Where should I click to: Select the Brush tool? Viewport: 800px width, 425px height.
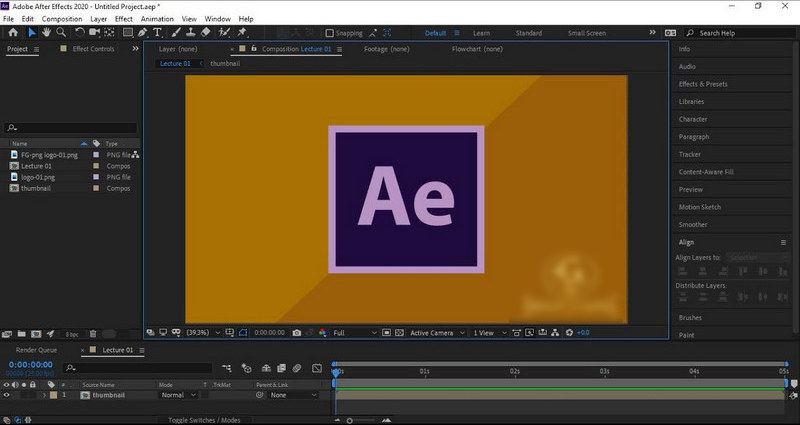176,32
